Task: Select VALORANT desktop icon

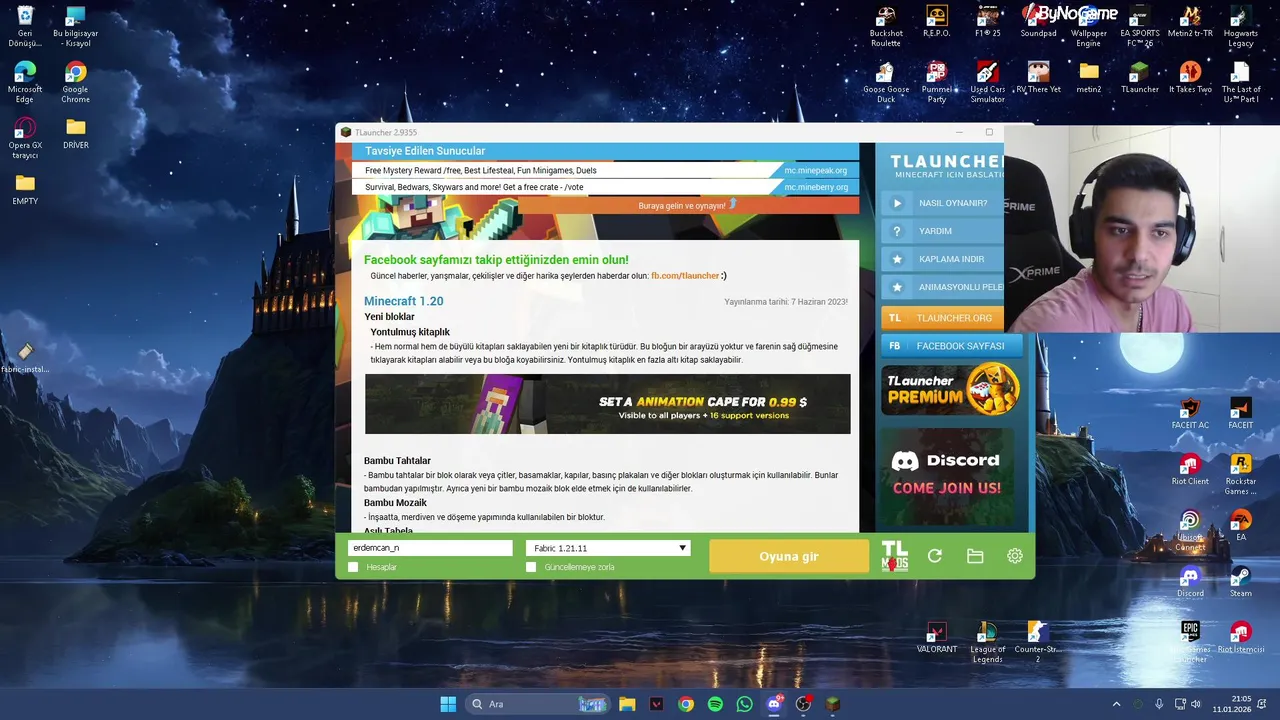Action: pos(936,638)
